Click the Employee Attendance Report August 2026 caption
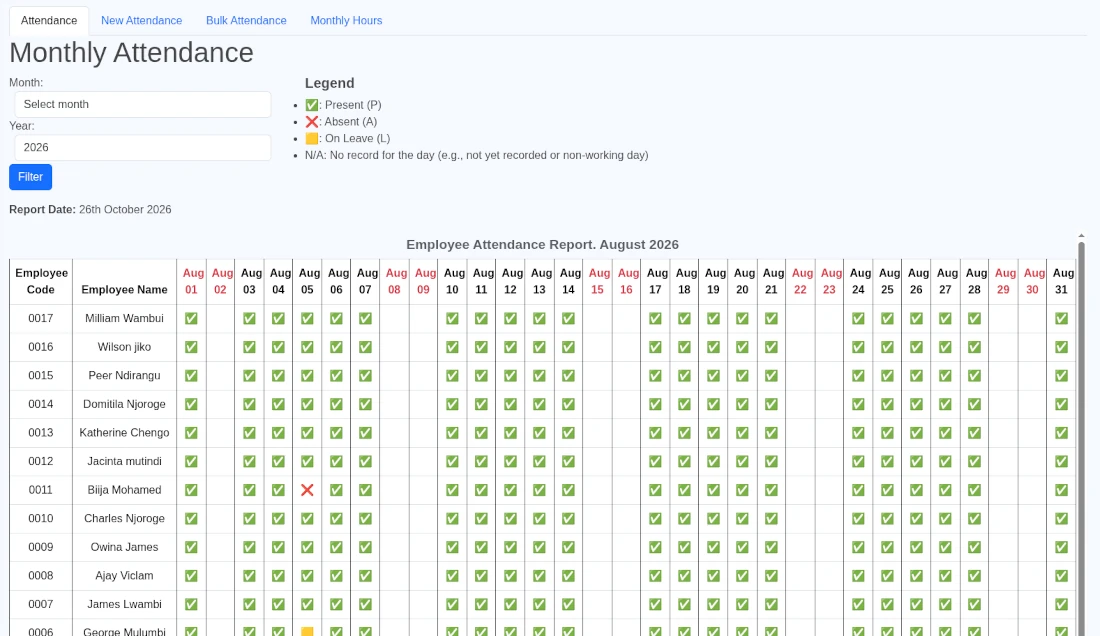This screenshot has height=636, width=1100. [x=542, y=245]
